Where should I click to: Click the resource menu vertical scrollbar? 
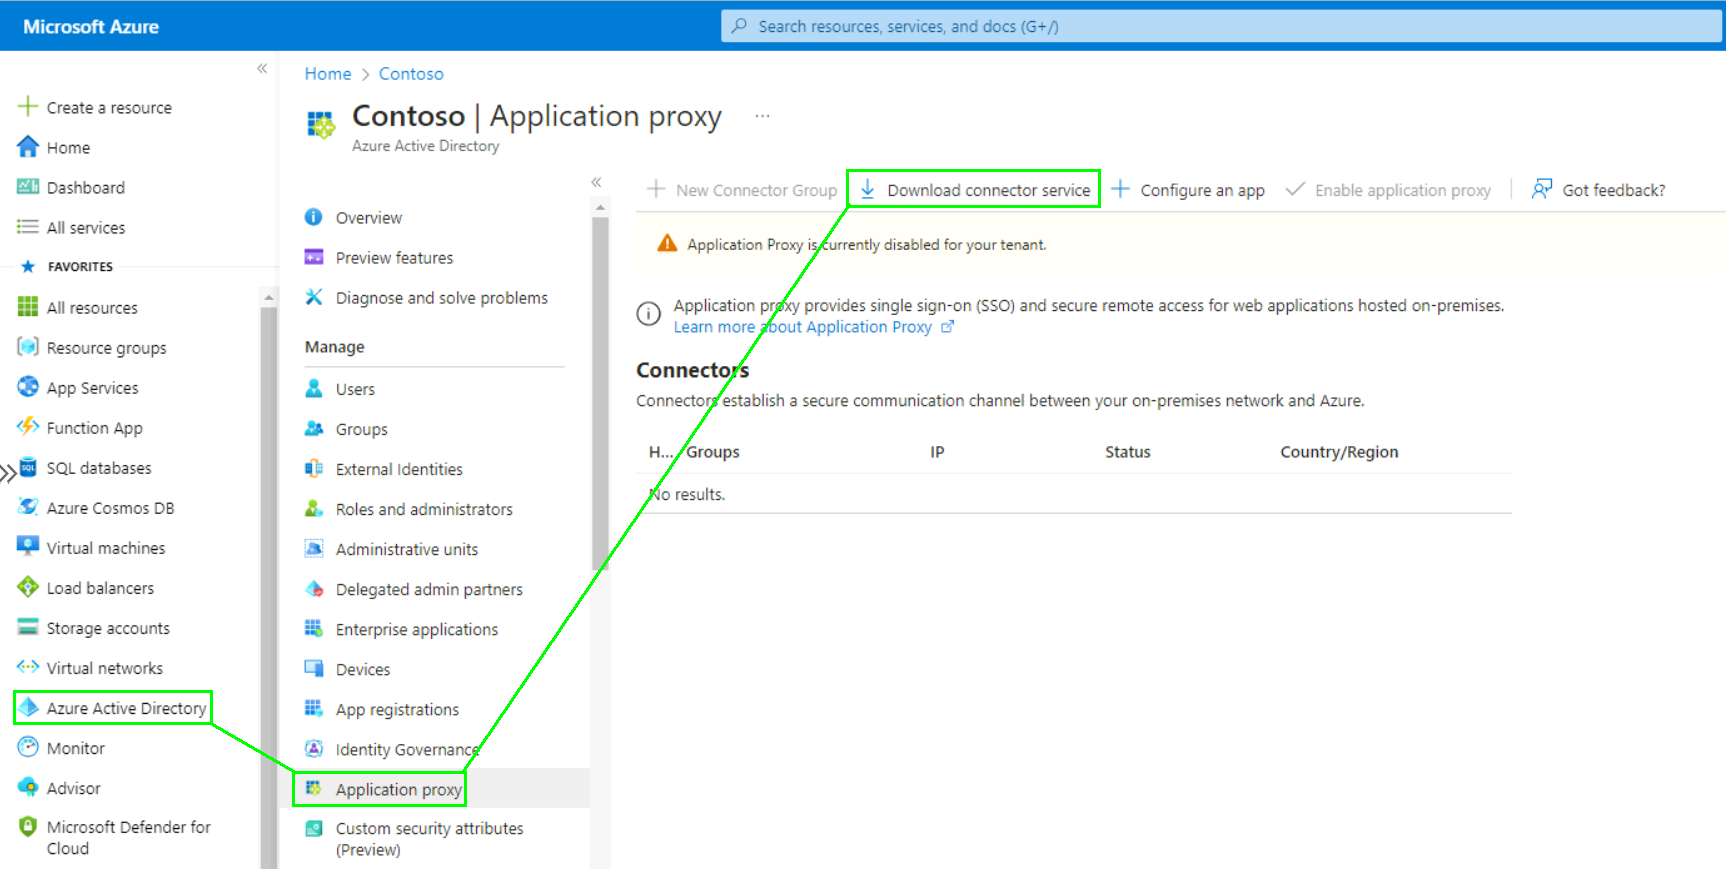pos(600,400)
